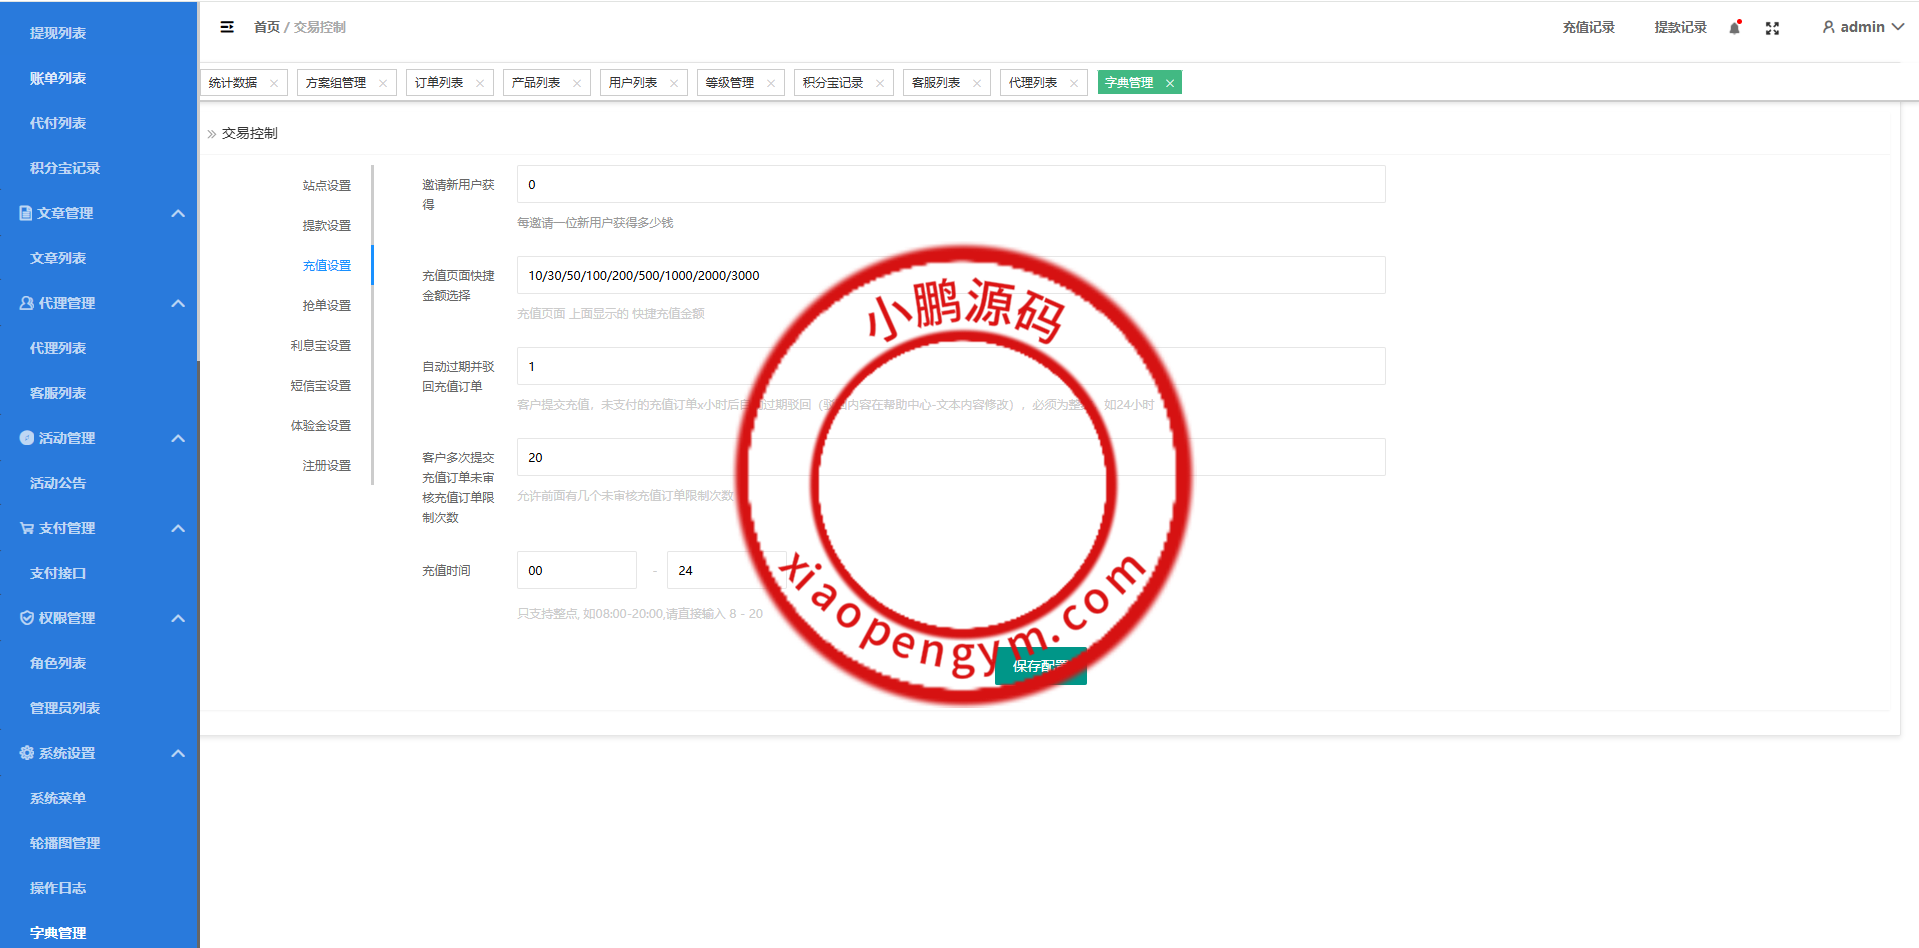Click the 充值记录 link in header
1919x948 pixels.
1588,27
